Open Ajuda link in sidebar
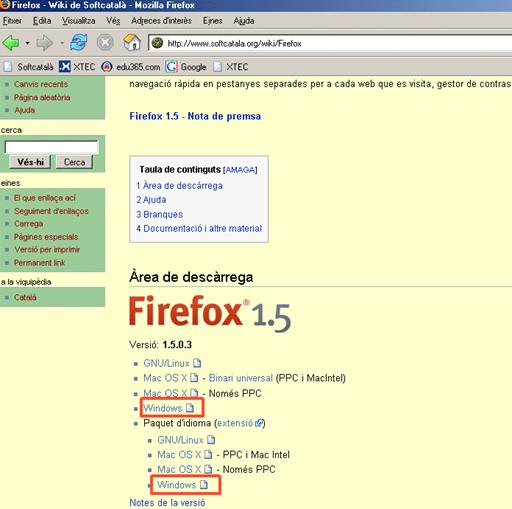Image resolution: width=512 pixels, height=509 pixels. pyautogui.click(x=24, y=110)
